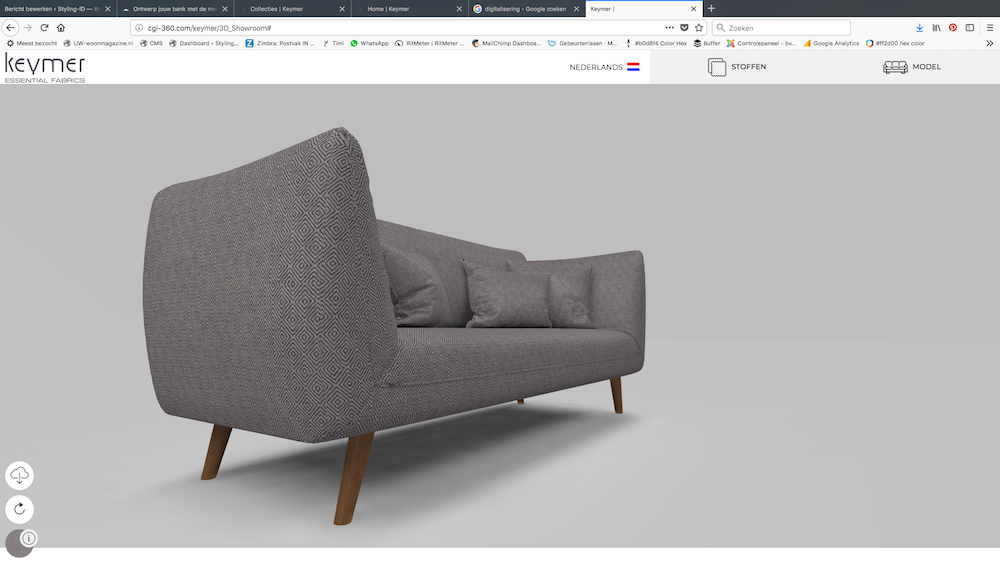Viewport: 1000px width, 563px height.
Task: Click the 3D sofa preview
Action: coord(394,325)
